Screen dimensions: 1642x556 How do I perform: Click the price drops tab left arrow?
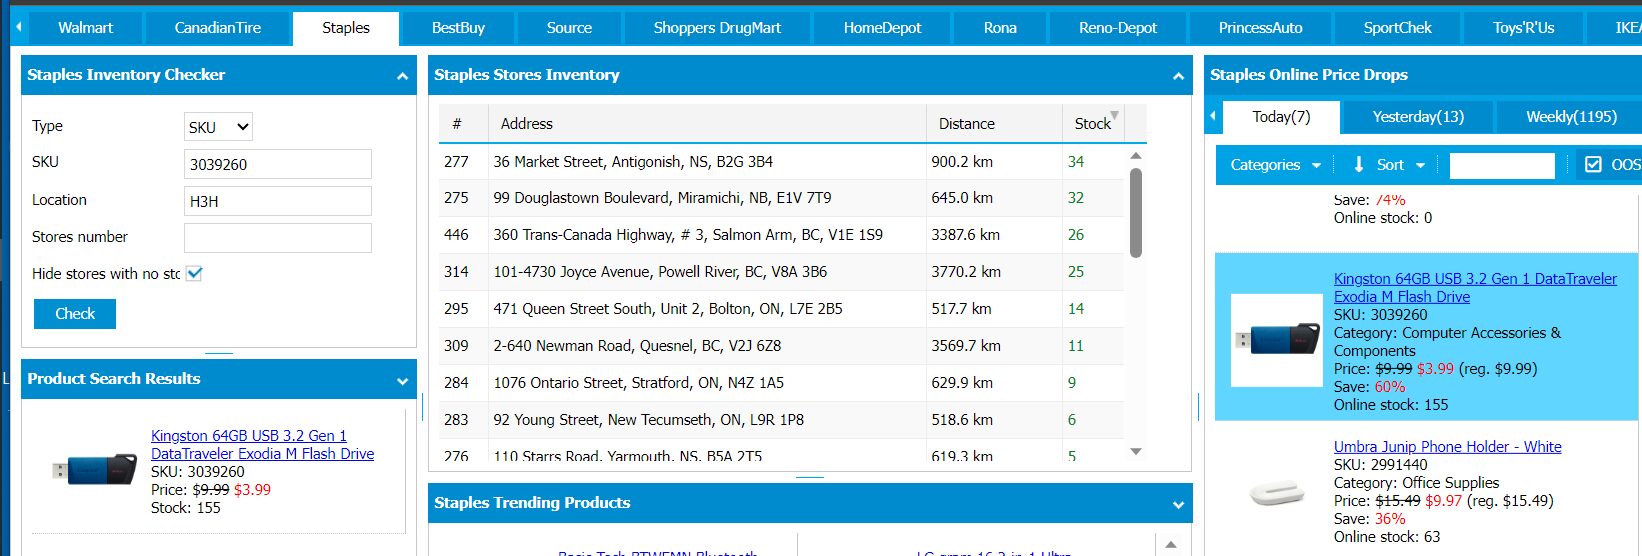pyautogui.click(x=1213, y=117)
